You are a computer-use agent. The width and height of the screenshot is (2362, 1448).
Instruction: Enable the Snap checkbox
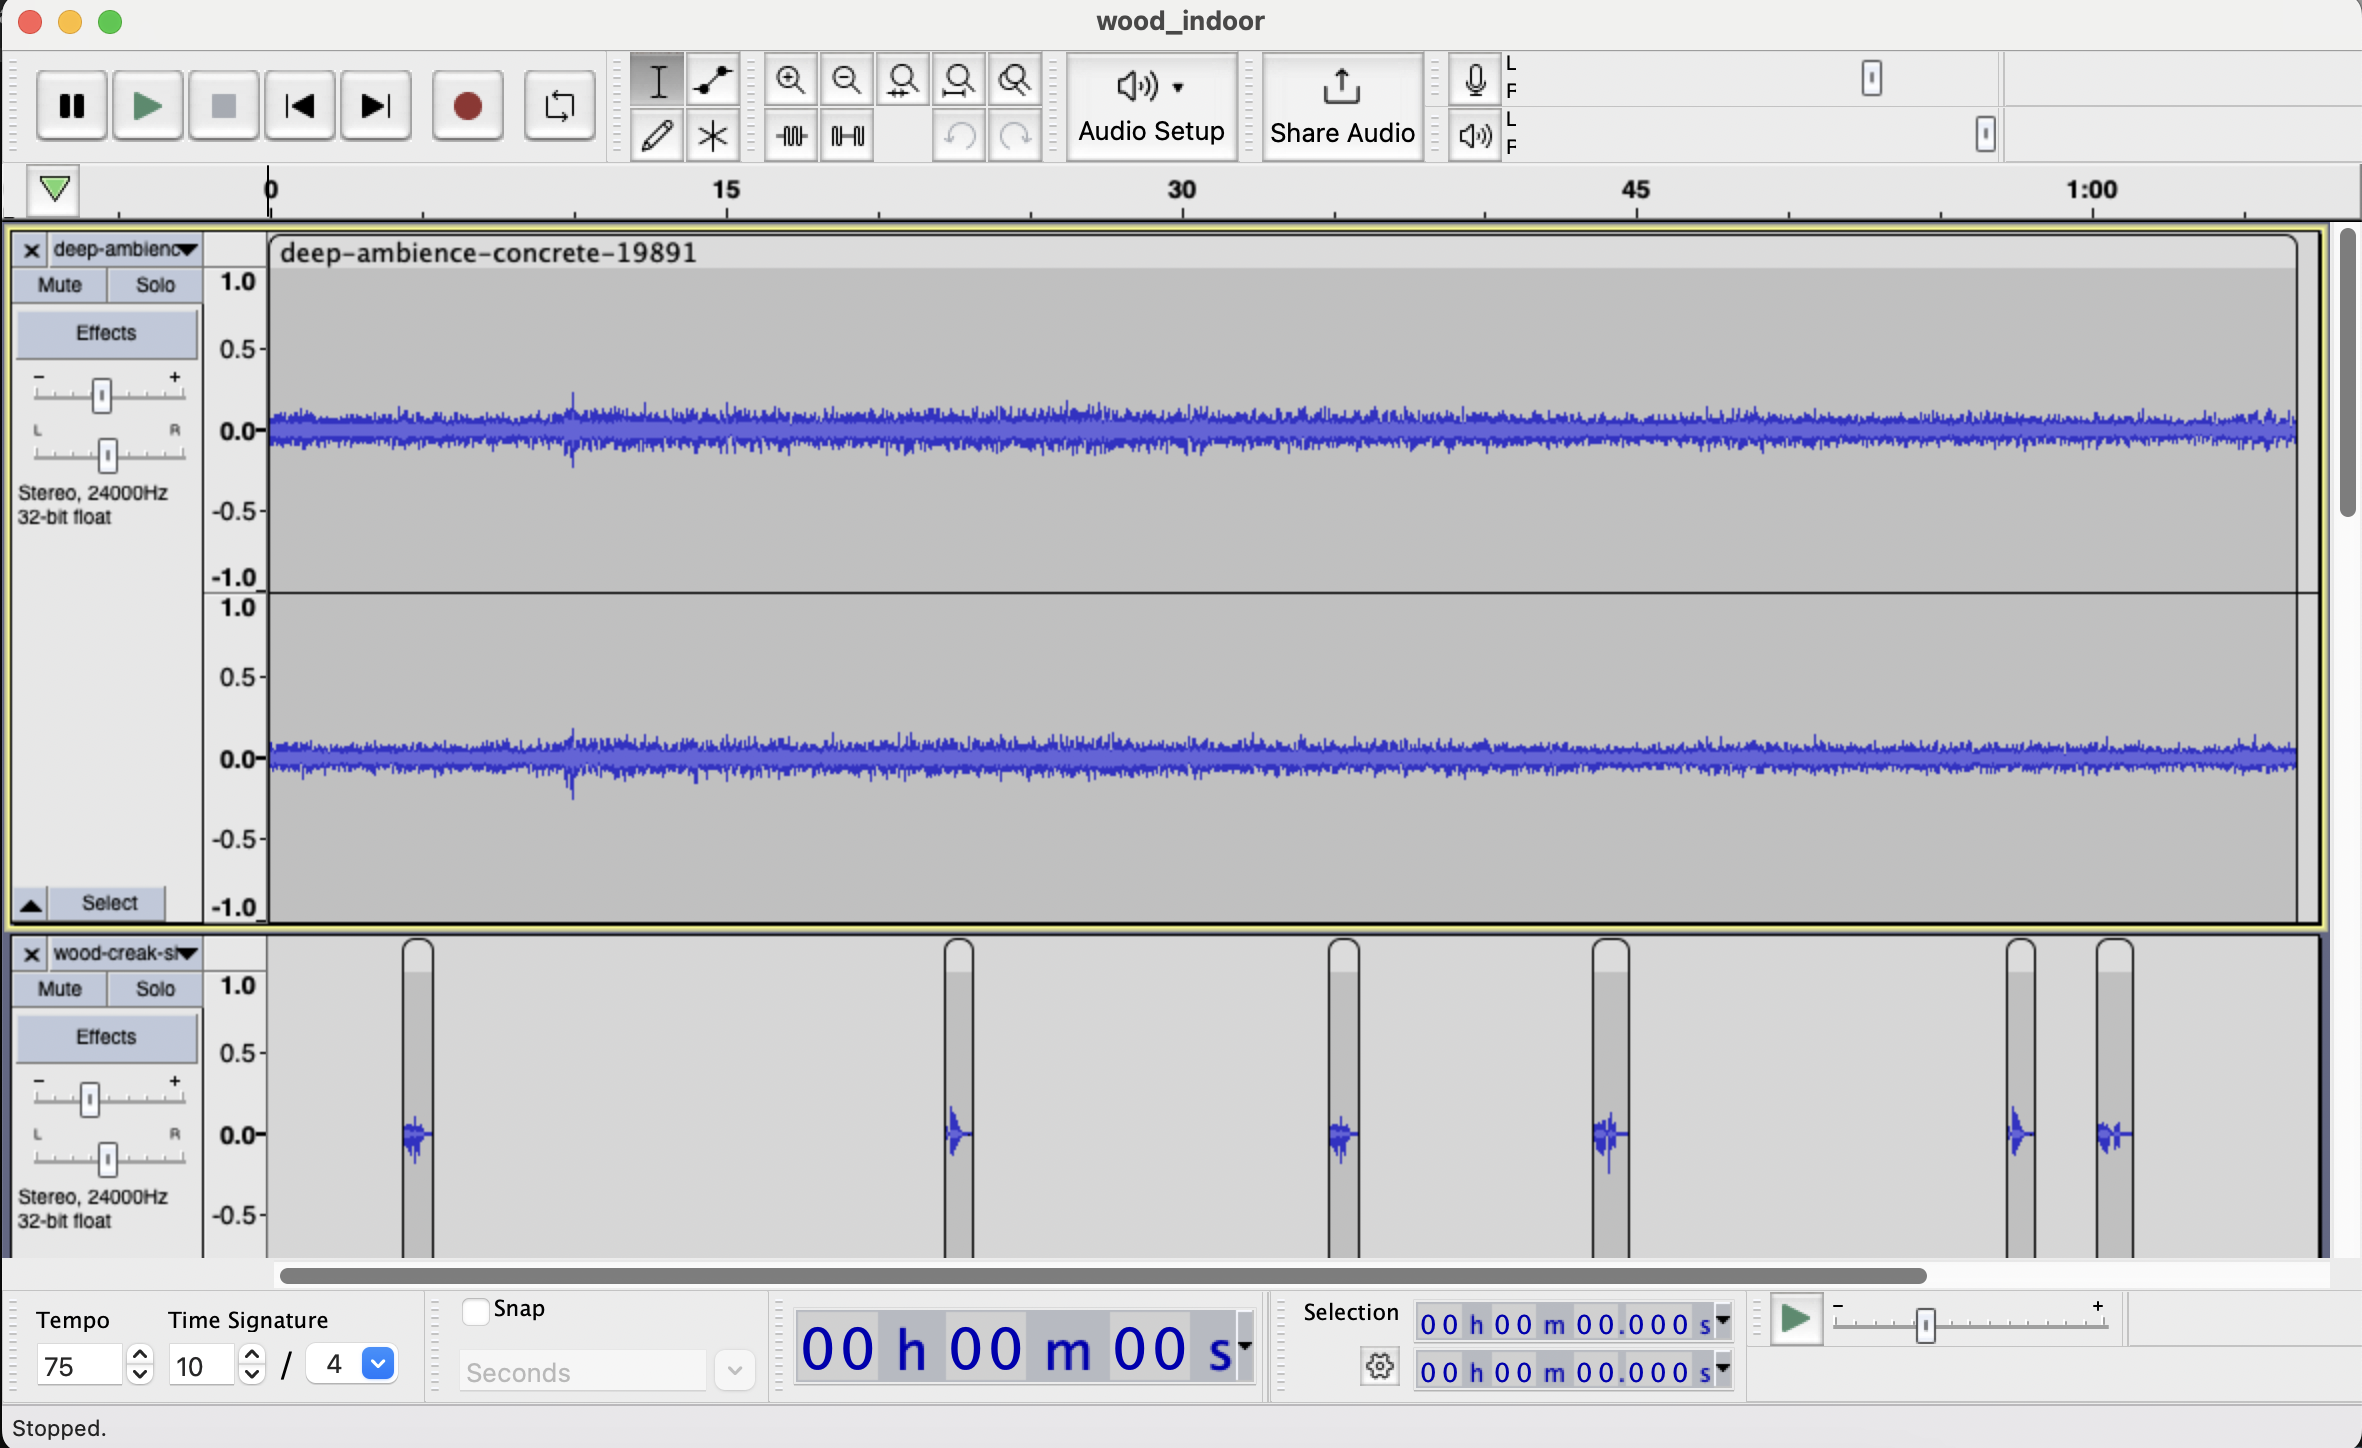tap(476, 1311)
